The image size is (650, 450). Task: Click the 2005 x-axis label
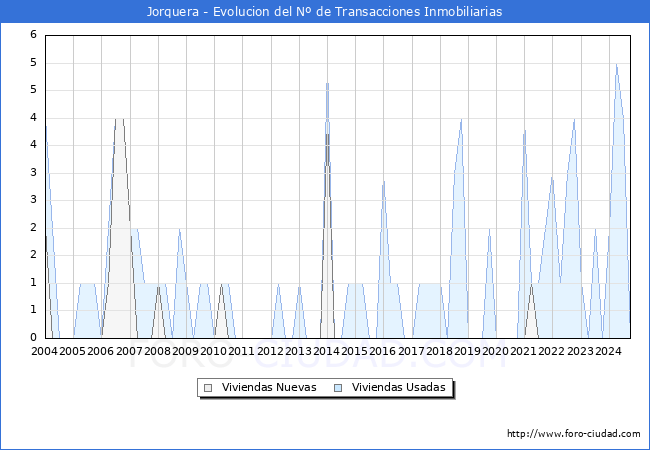pyautogui.click(x=73, y=351)
